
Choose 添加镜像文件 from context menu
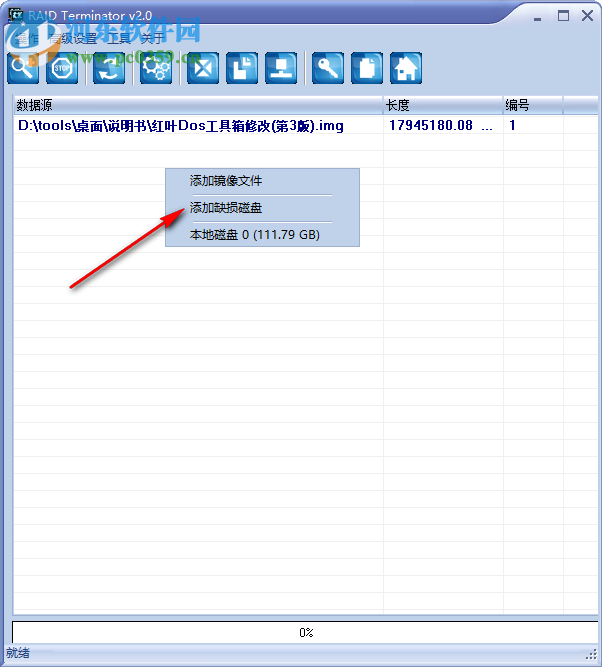[262, 181]
